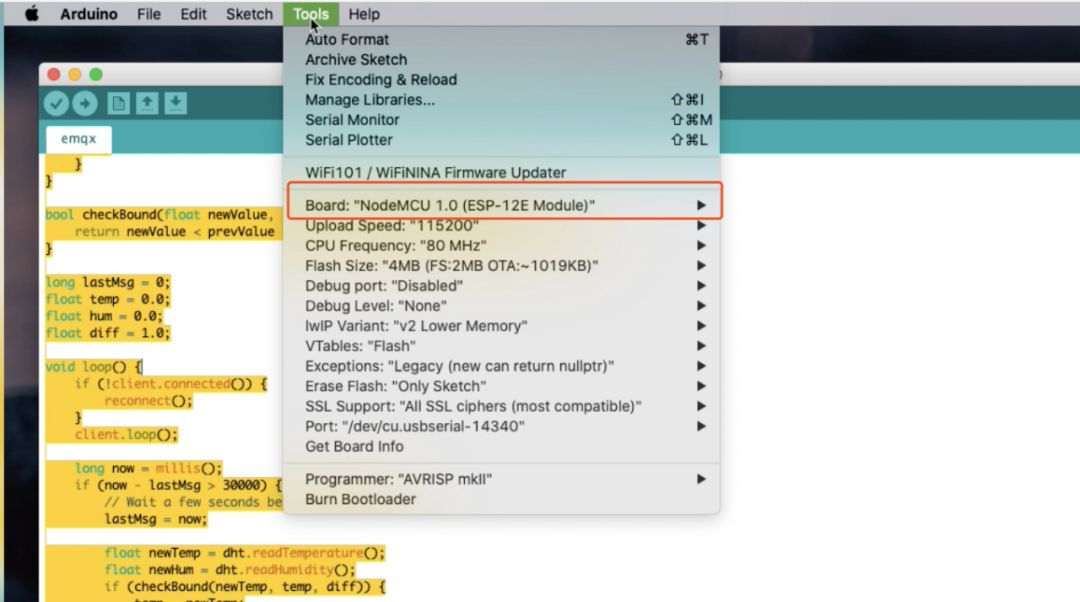Expand the Debug Level None submenu

point(501,306)
